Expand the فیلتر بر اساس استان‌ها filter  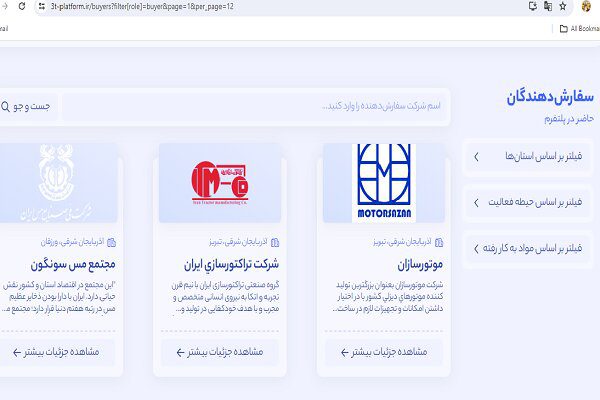[x=528, y=156]
